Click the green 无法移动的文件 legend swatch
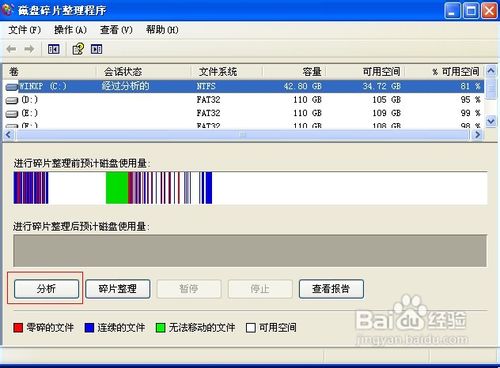The width and height of the screenshot is (500, 368). click(x=160, y=328)
